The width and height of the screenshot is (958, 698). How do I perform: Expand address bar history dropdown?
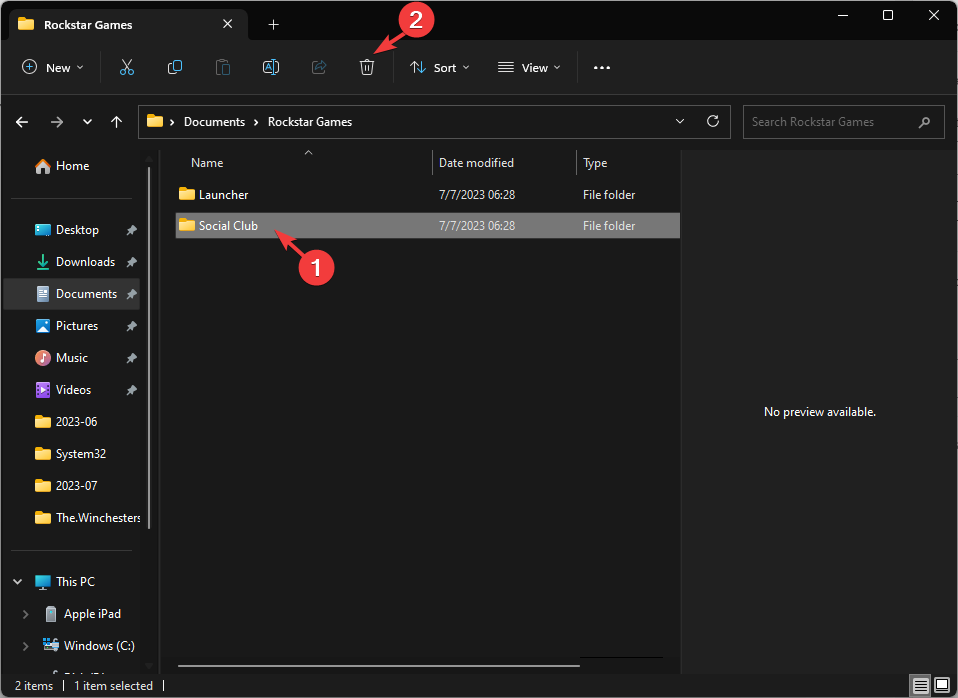(x=679, y=122)
